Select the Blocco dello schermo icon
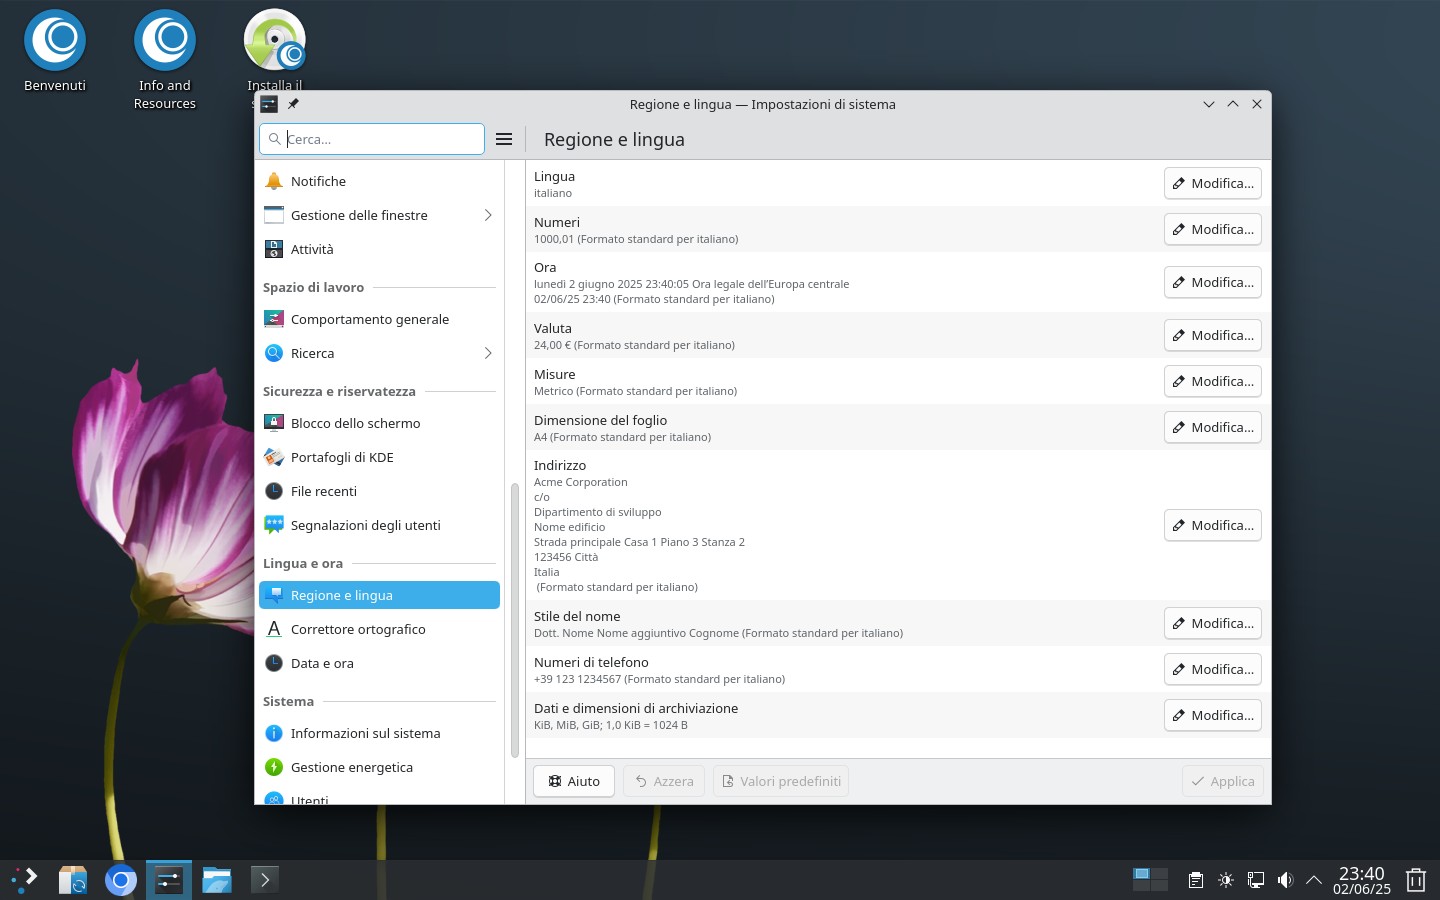1440x900 pixels. (x=274, y=423)
